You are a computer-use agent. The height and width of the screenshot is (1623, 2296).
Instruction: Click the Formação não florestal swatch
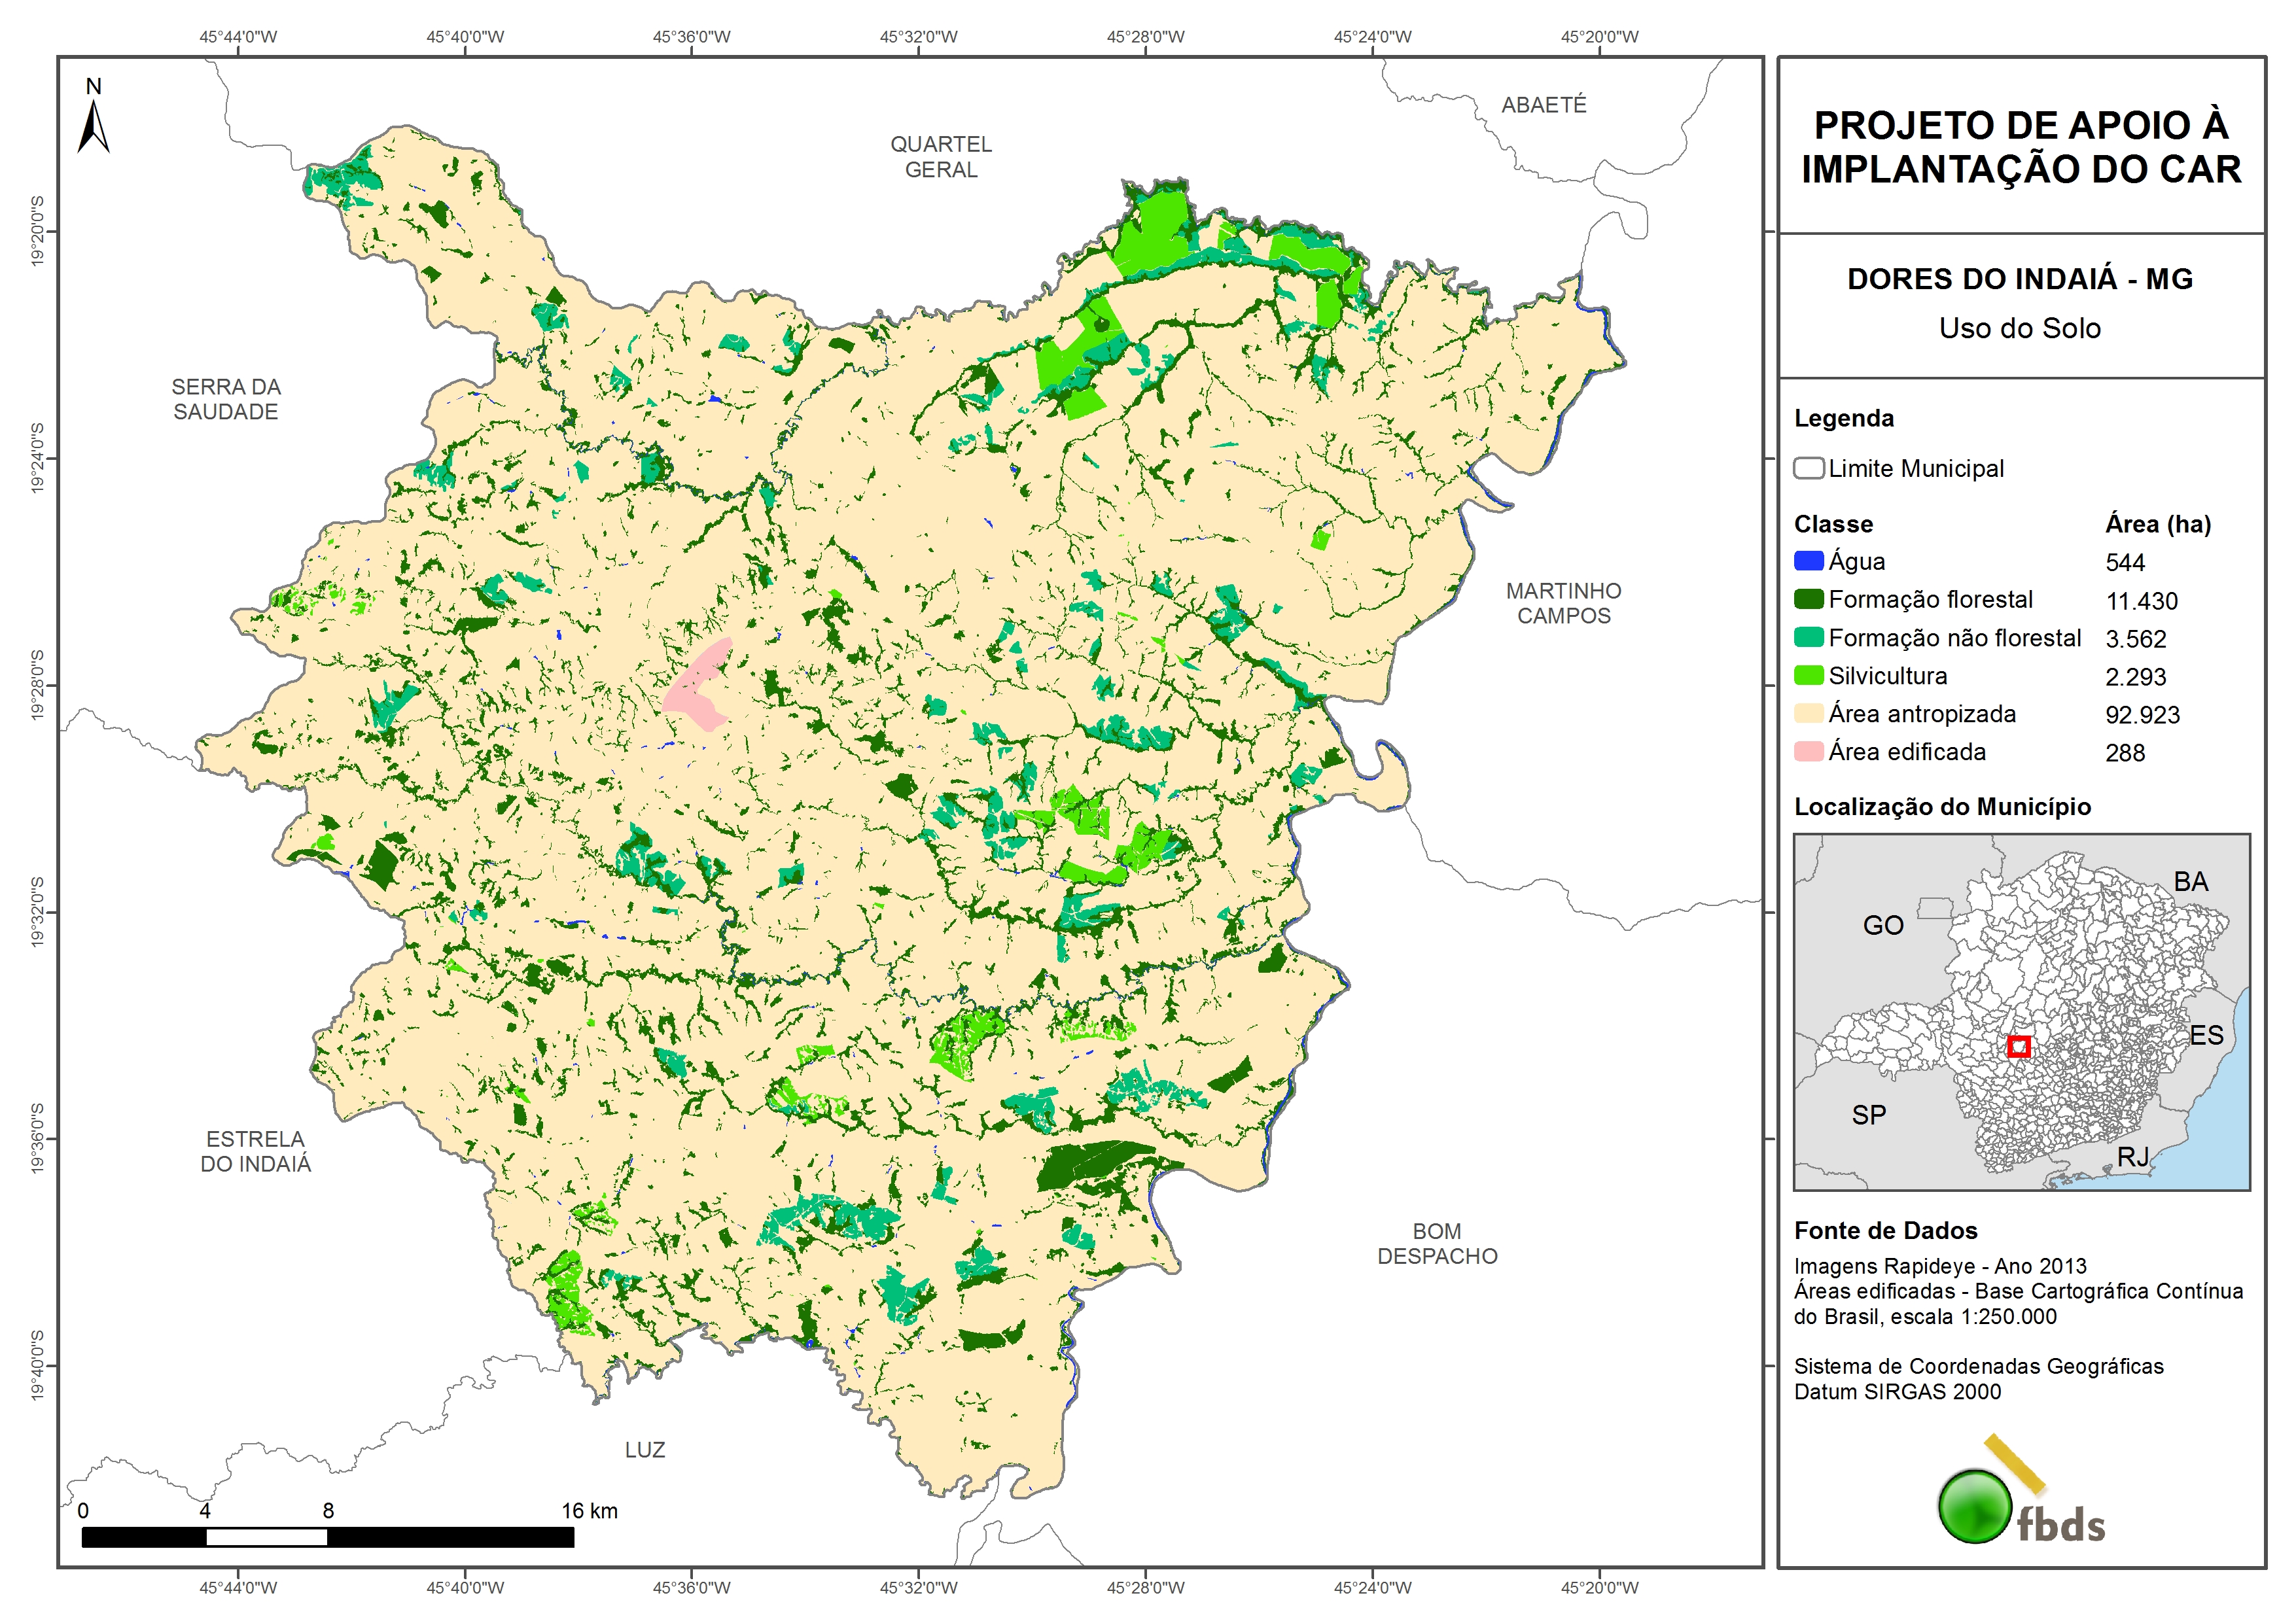1808,638
